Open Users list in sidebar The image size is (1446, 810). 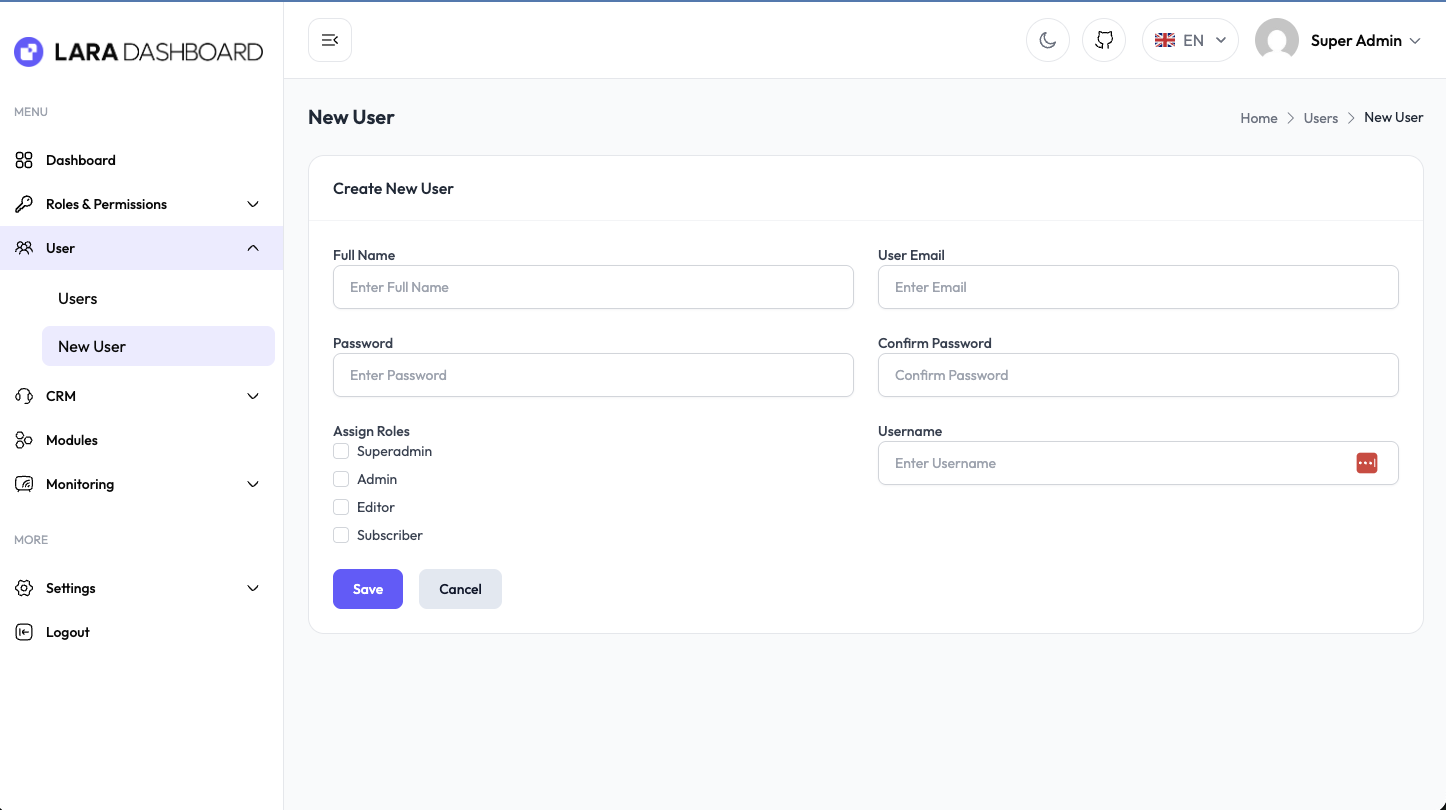(78, 299)
